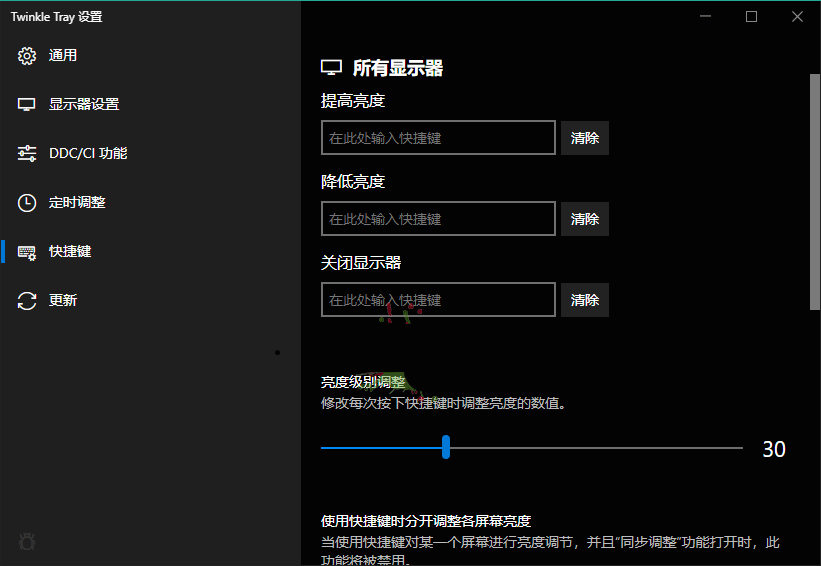Focus the 降低亮度 hotkey input field
Image resolution: width=821 pixels, height=566 pixels.
point(438,219)
